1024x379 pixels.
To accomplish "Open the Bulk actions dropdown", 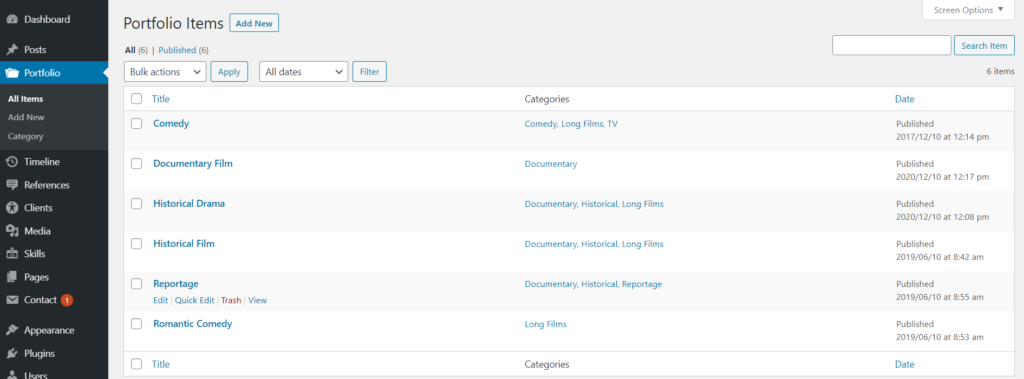I will [x=165, y=72].
